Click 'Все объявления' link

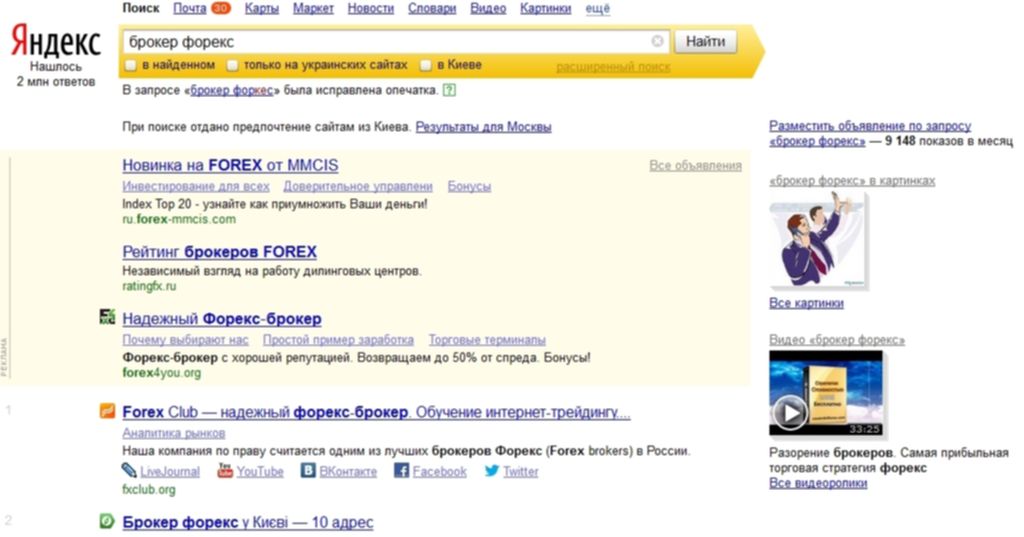click(695, 166)
